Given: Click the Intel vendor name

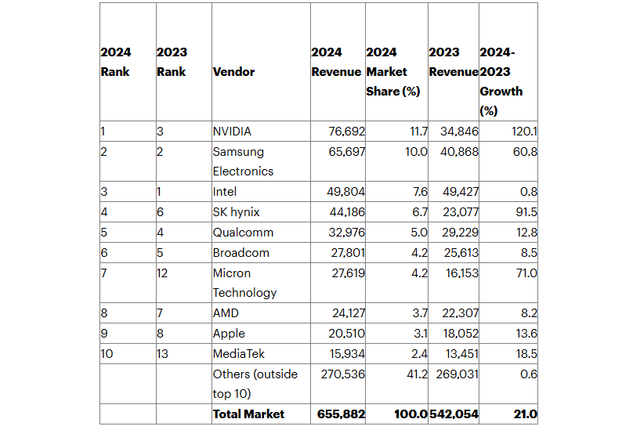Looking at the screenshot, I should 225,190.
